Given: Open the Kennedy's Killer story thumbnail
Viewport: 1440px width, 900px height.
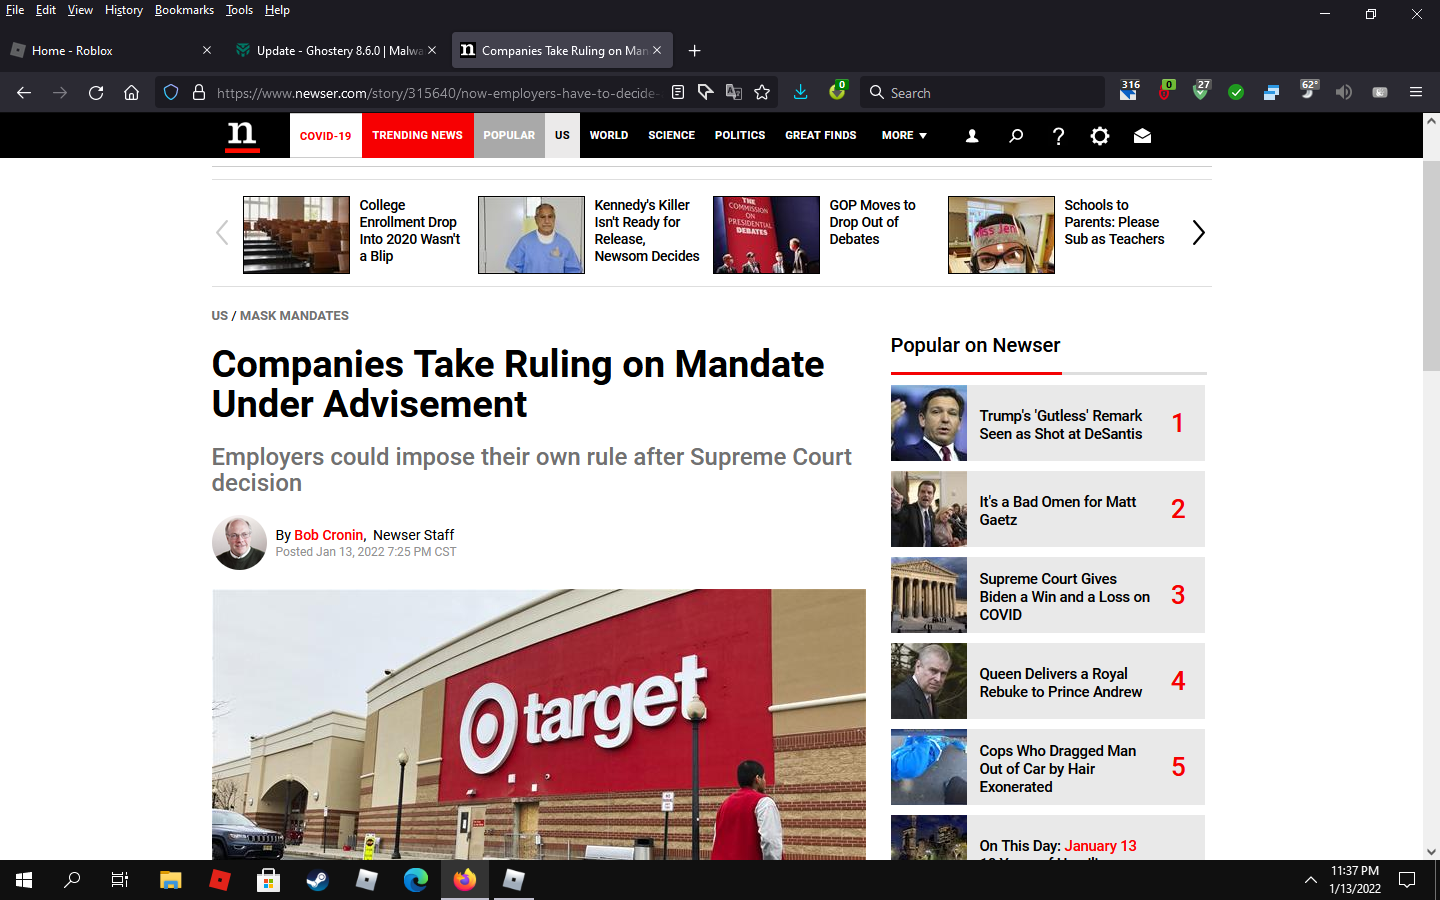Looking at the screenshot, I should point(531,235).
